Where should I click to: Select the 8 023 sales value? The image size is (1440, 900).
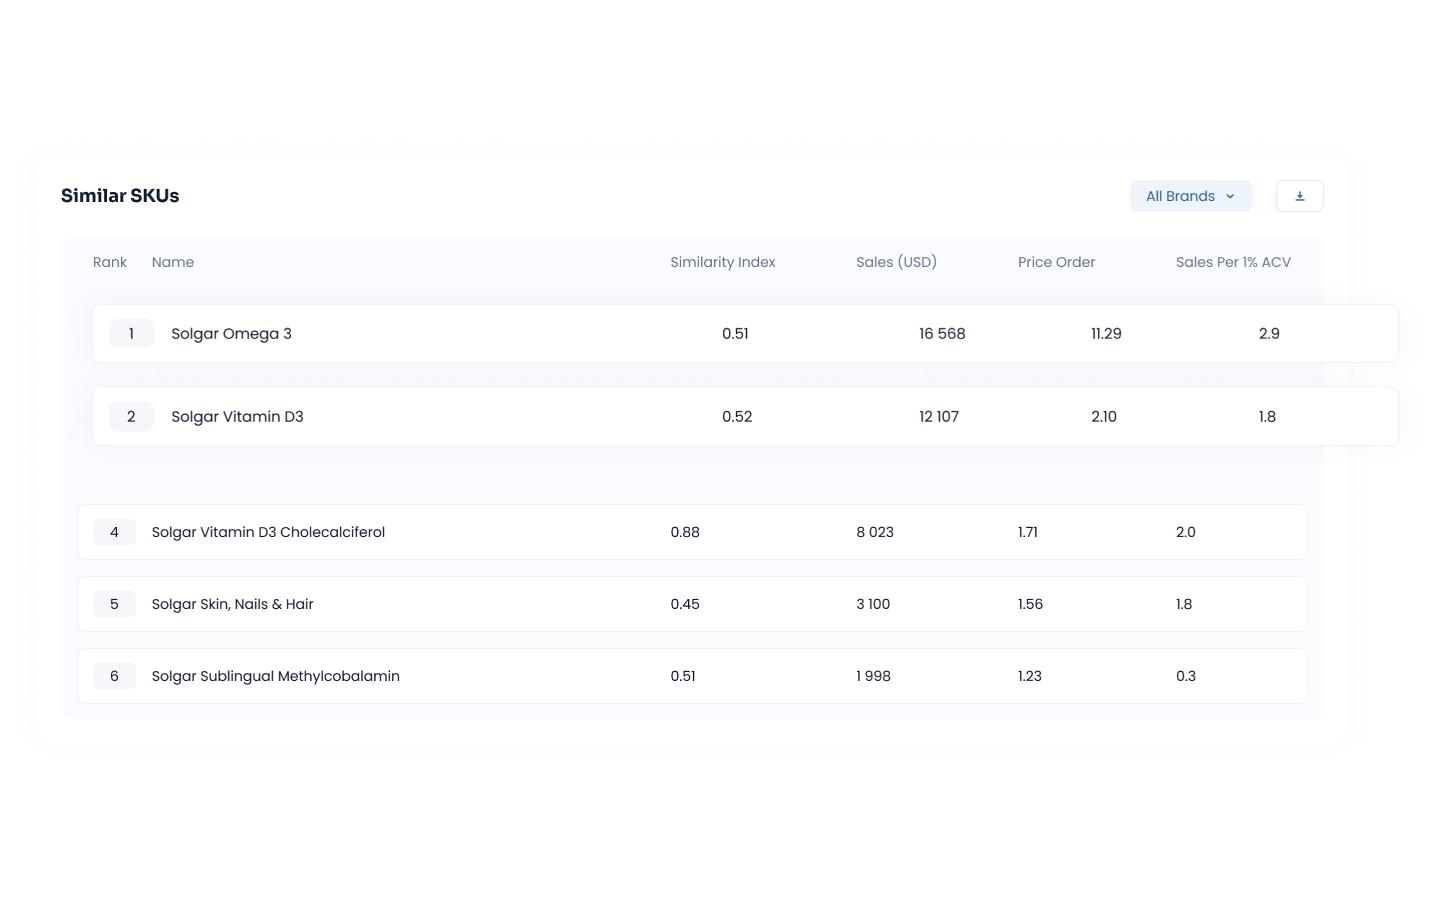click(875, 532)
